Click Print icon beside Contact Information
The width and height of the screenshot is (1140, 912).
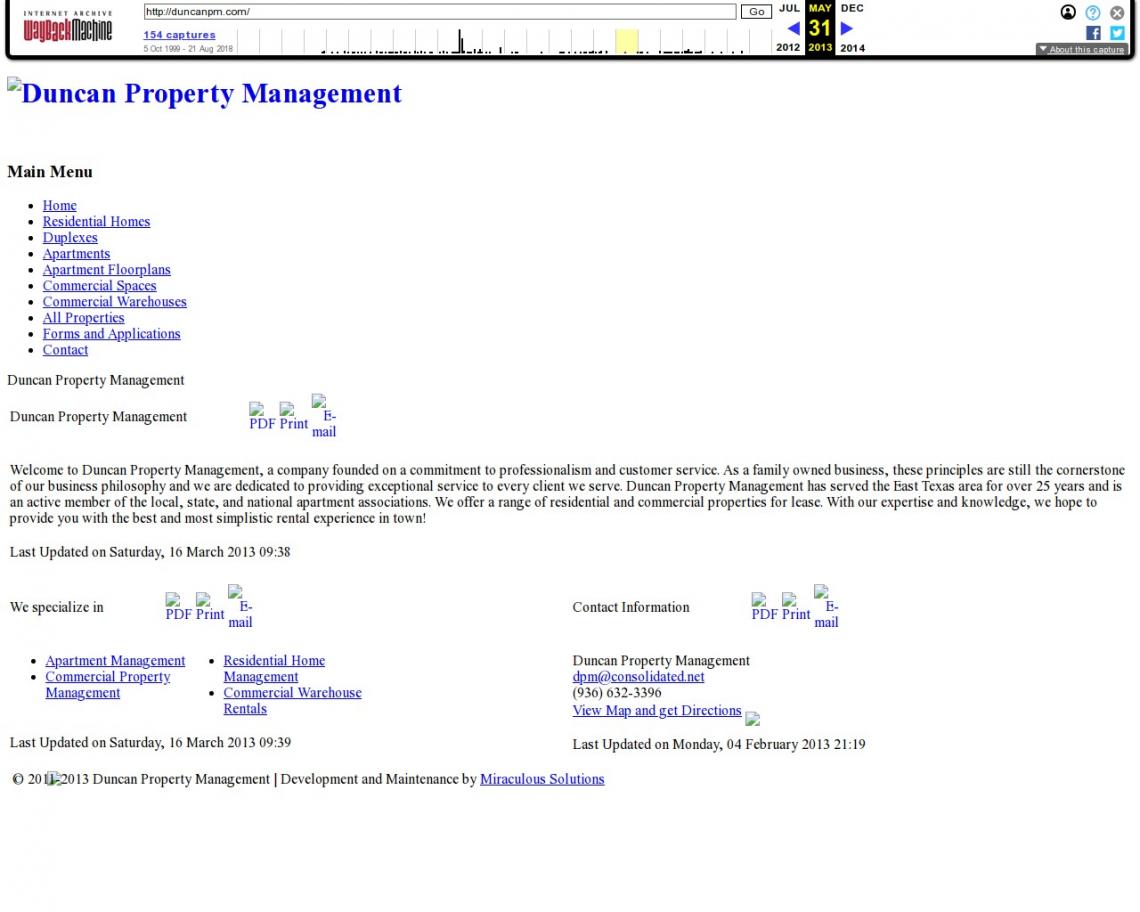(x=796, y=607)
